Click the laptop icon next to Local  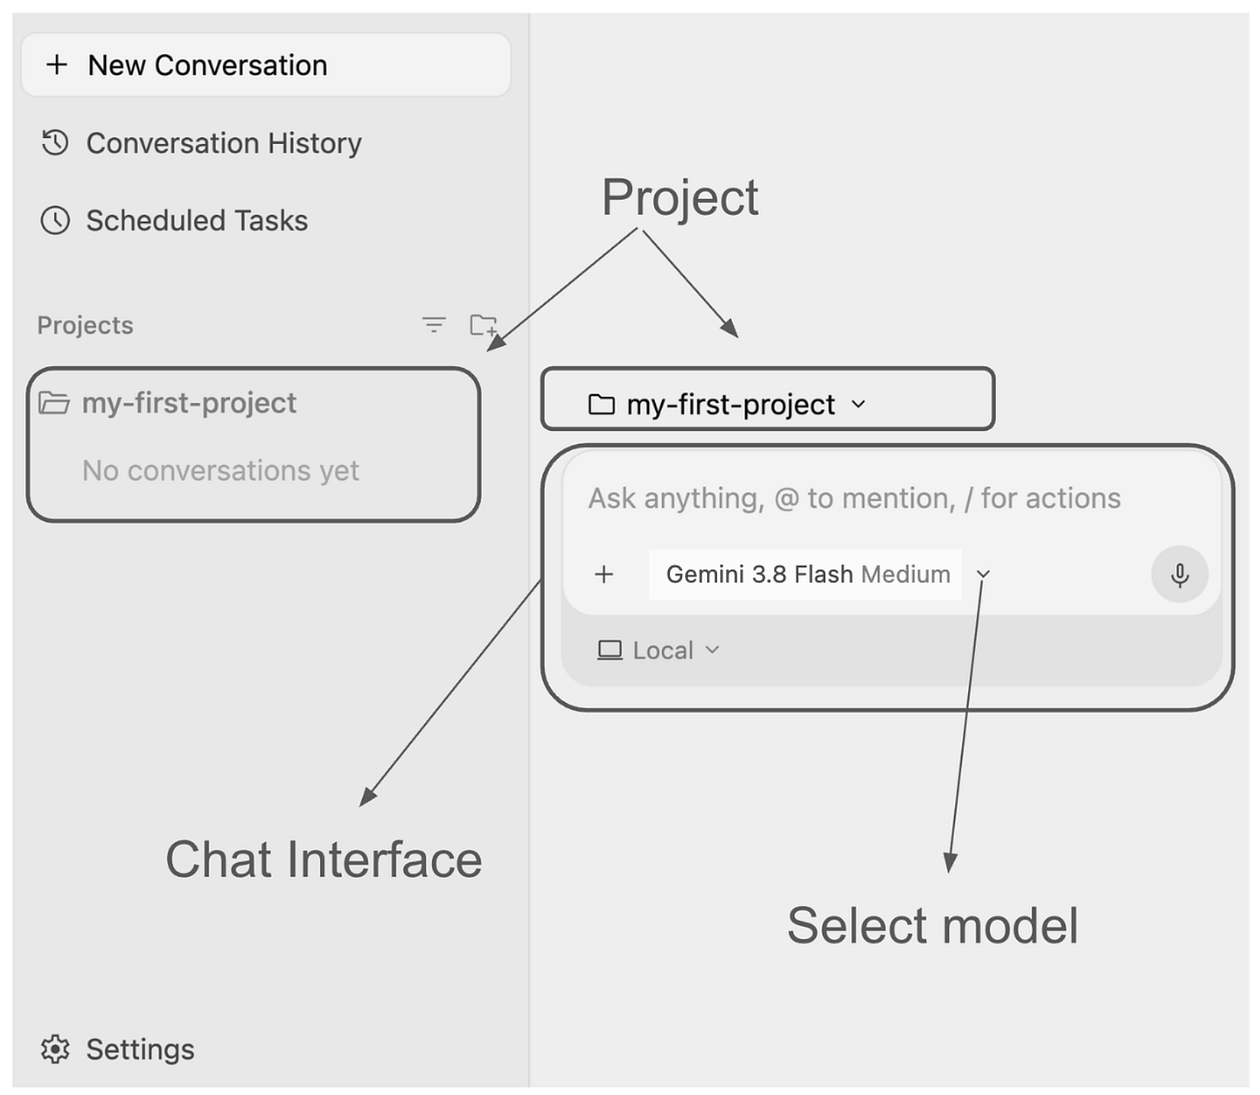pos(610,650)
